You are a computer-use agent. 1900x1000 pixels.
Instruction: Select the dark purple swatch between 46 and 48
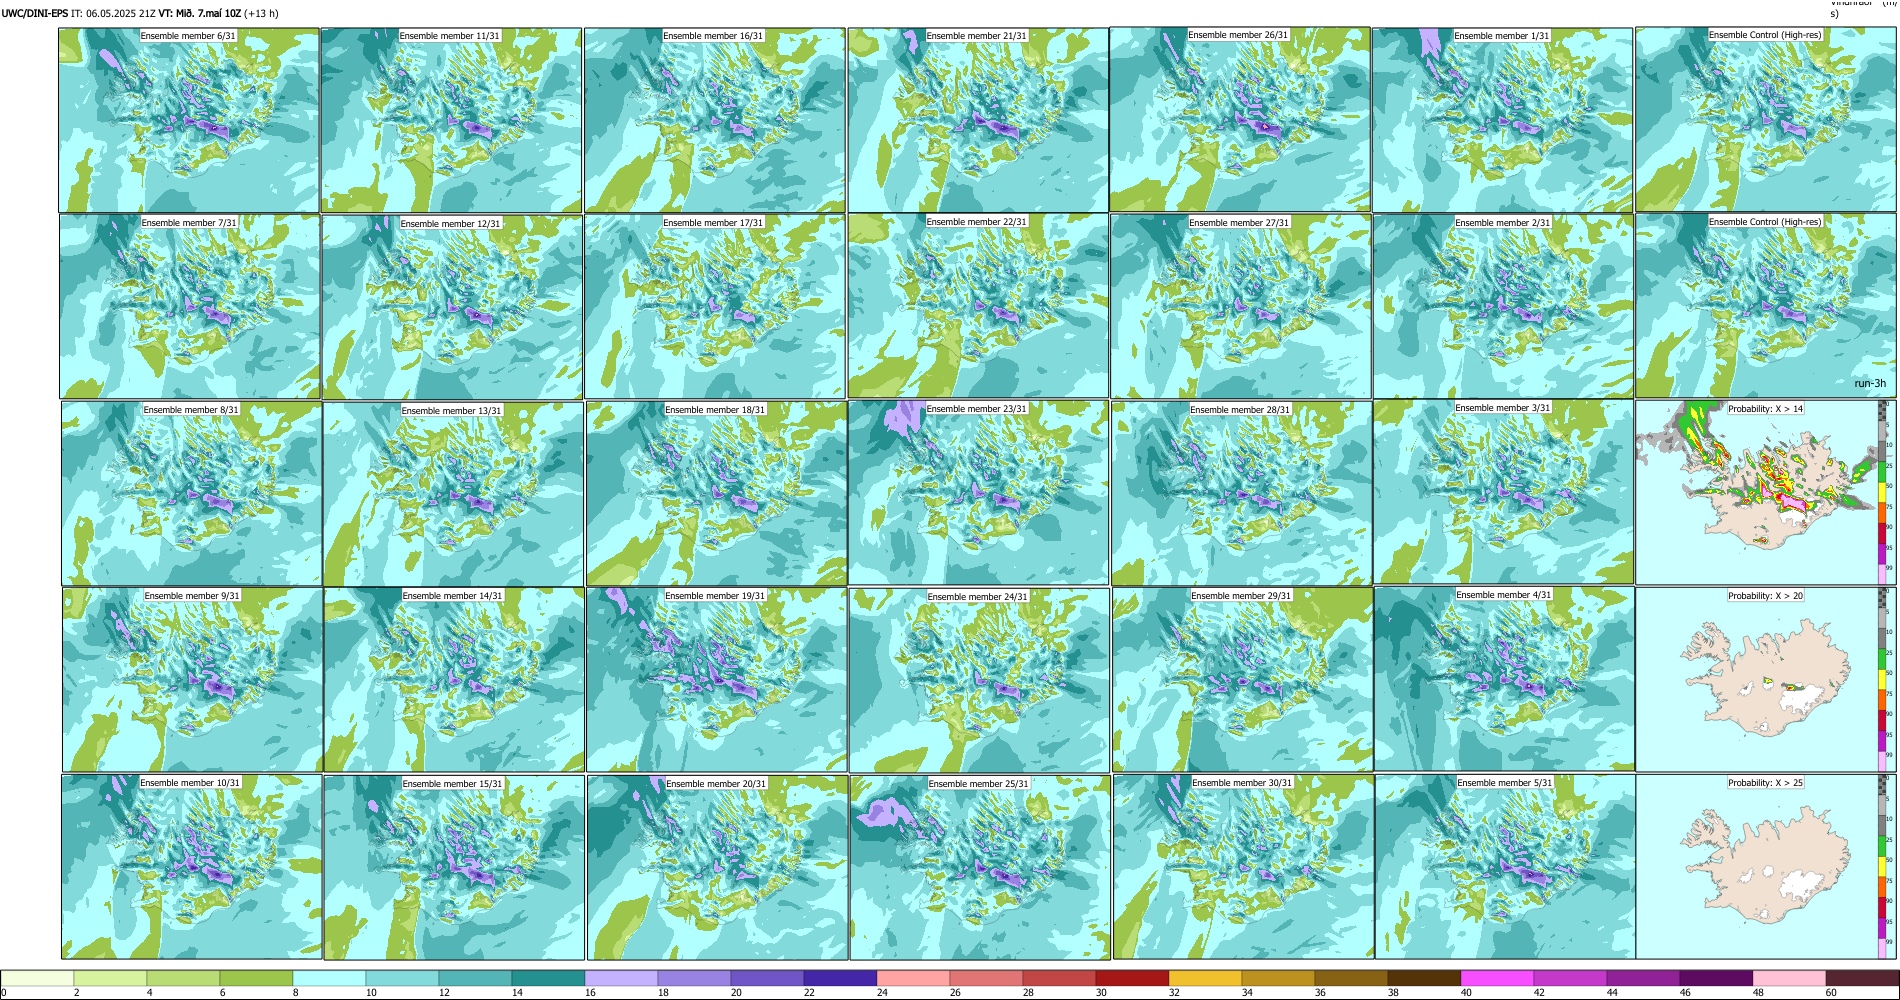tap(1716, 979)
